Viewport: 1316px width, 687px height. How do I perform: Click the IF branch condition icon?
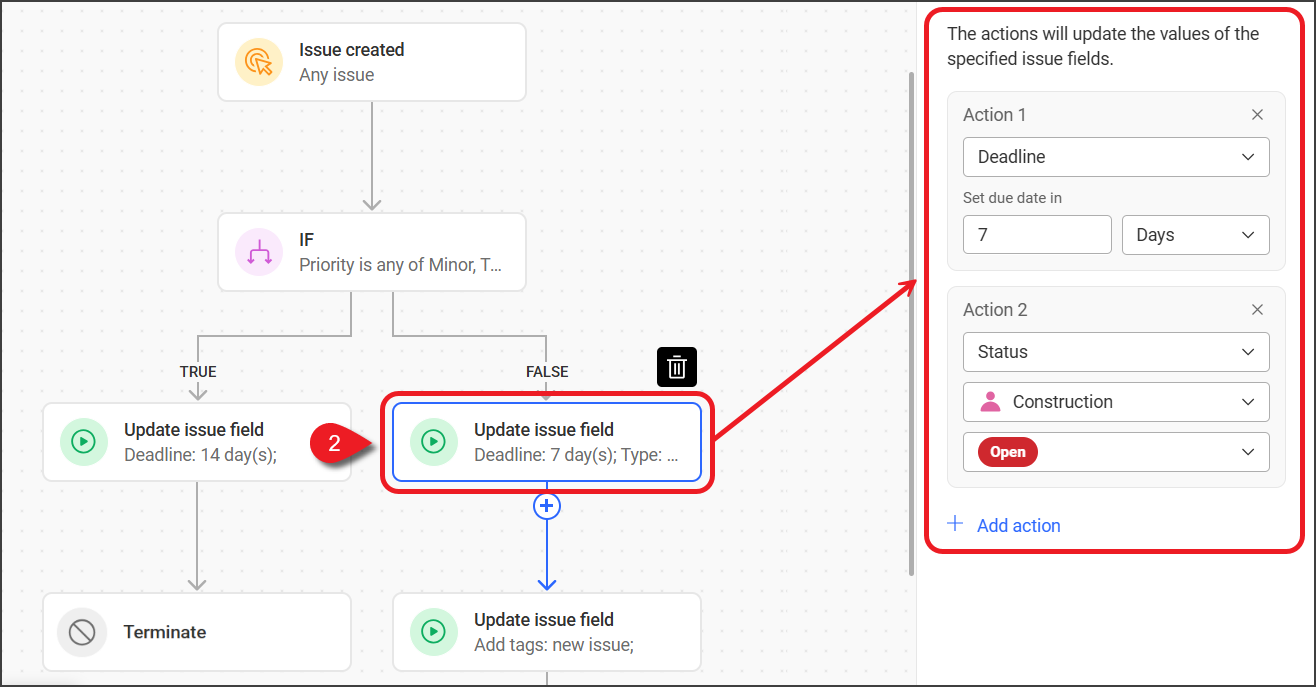pyautogui.click(x=259, y=252)
